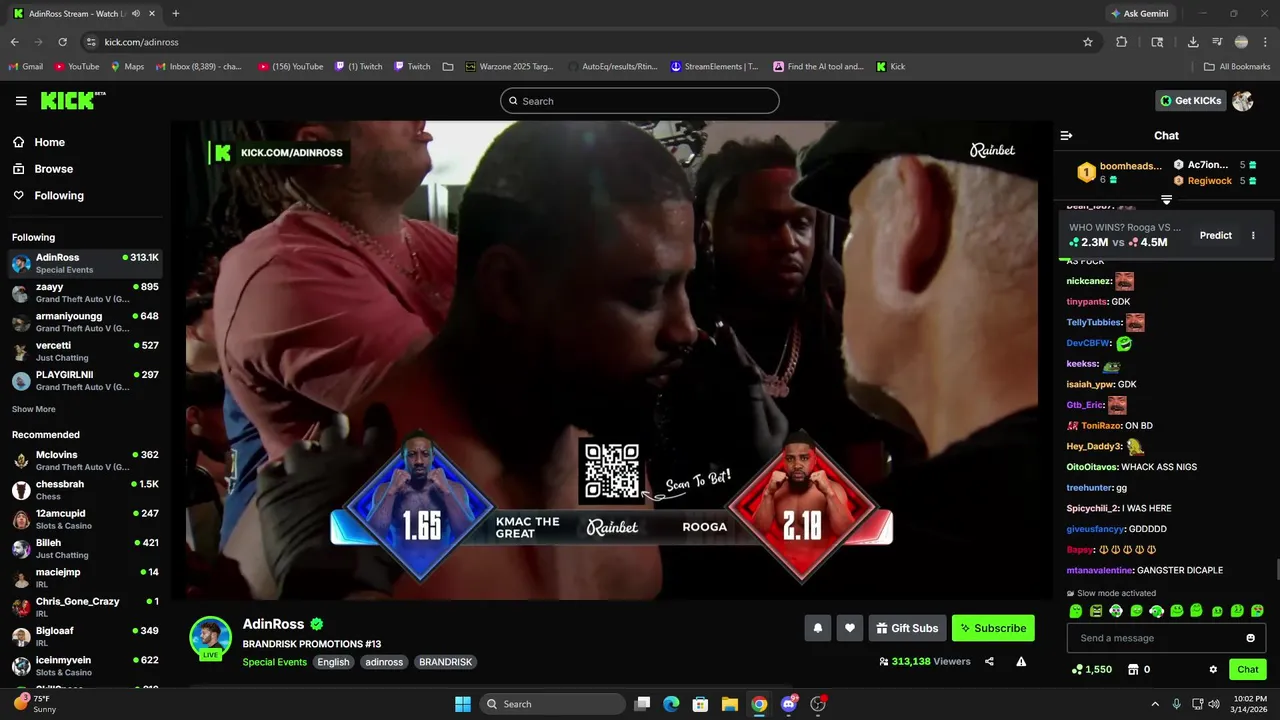Open zaayy channel in Following list
1280x720 pixels.
[85, 293]
